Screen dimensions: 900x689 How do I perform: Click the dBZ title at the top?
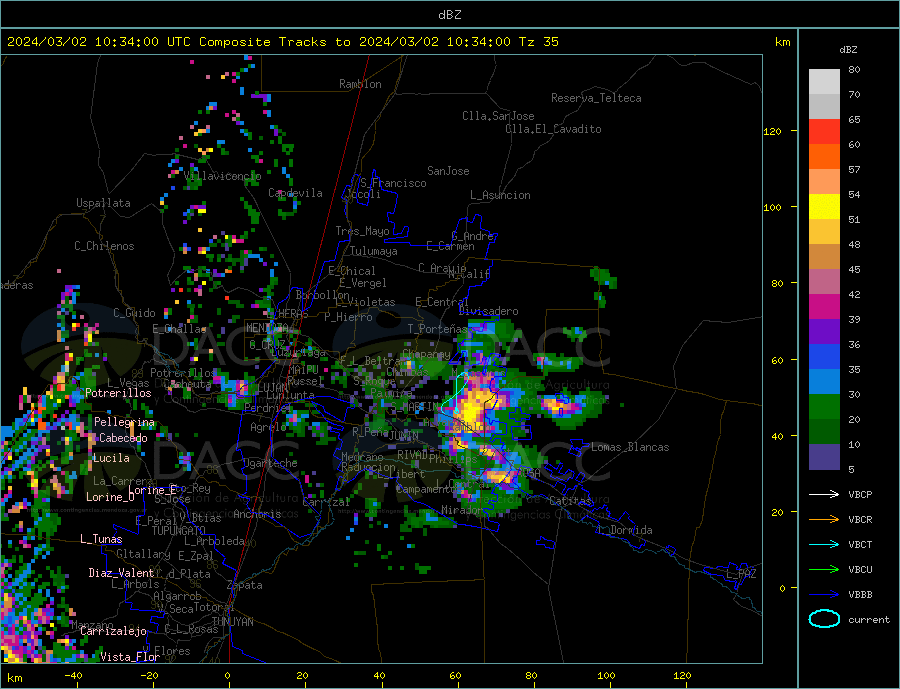coord(449,15)
